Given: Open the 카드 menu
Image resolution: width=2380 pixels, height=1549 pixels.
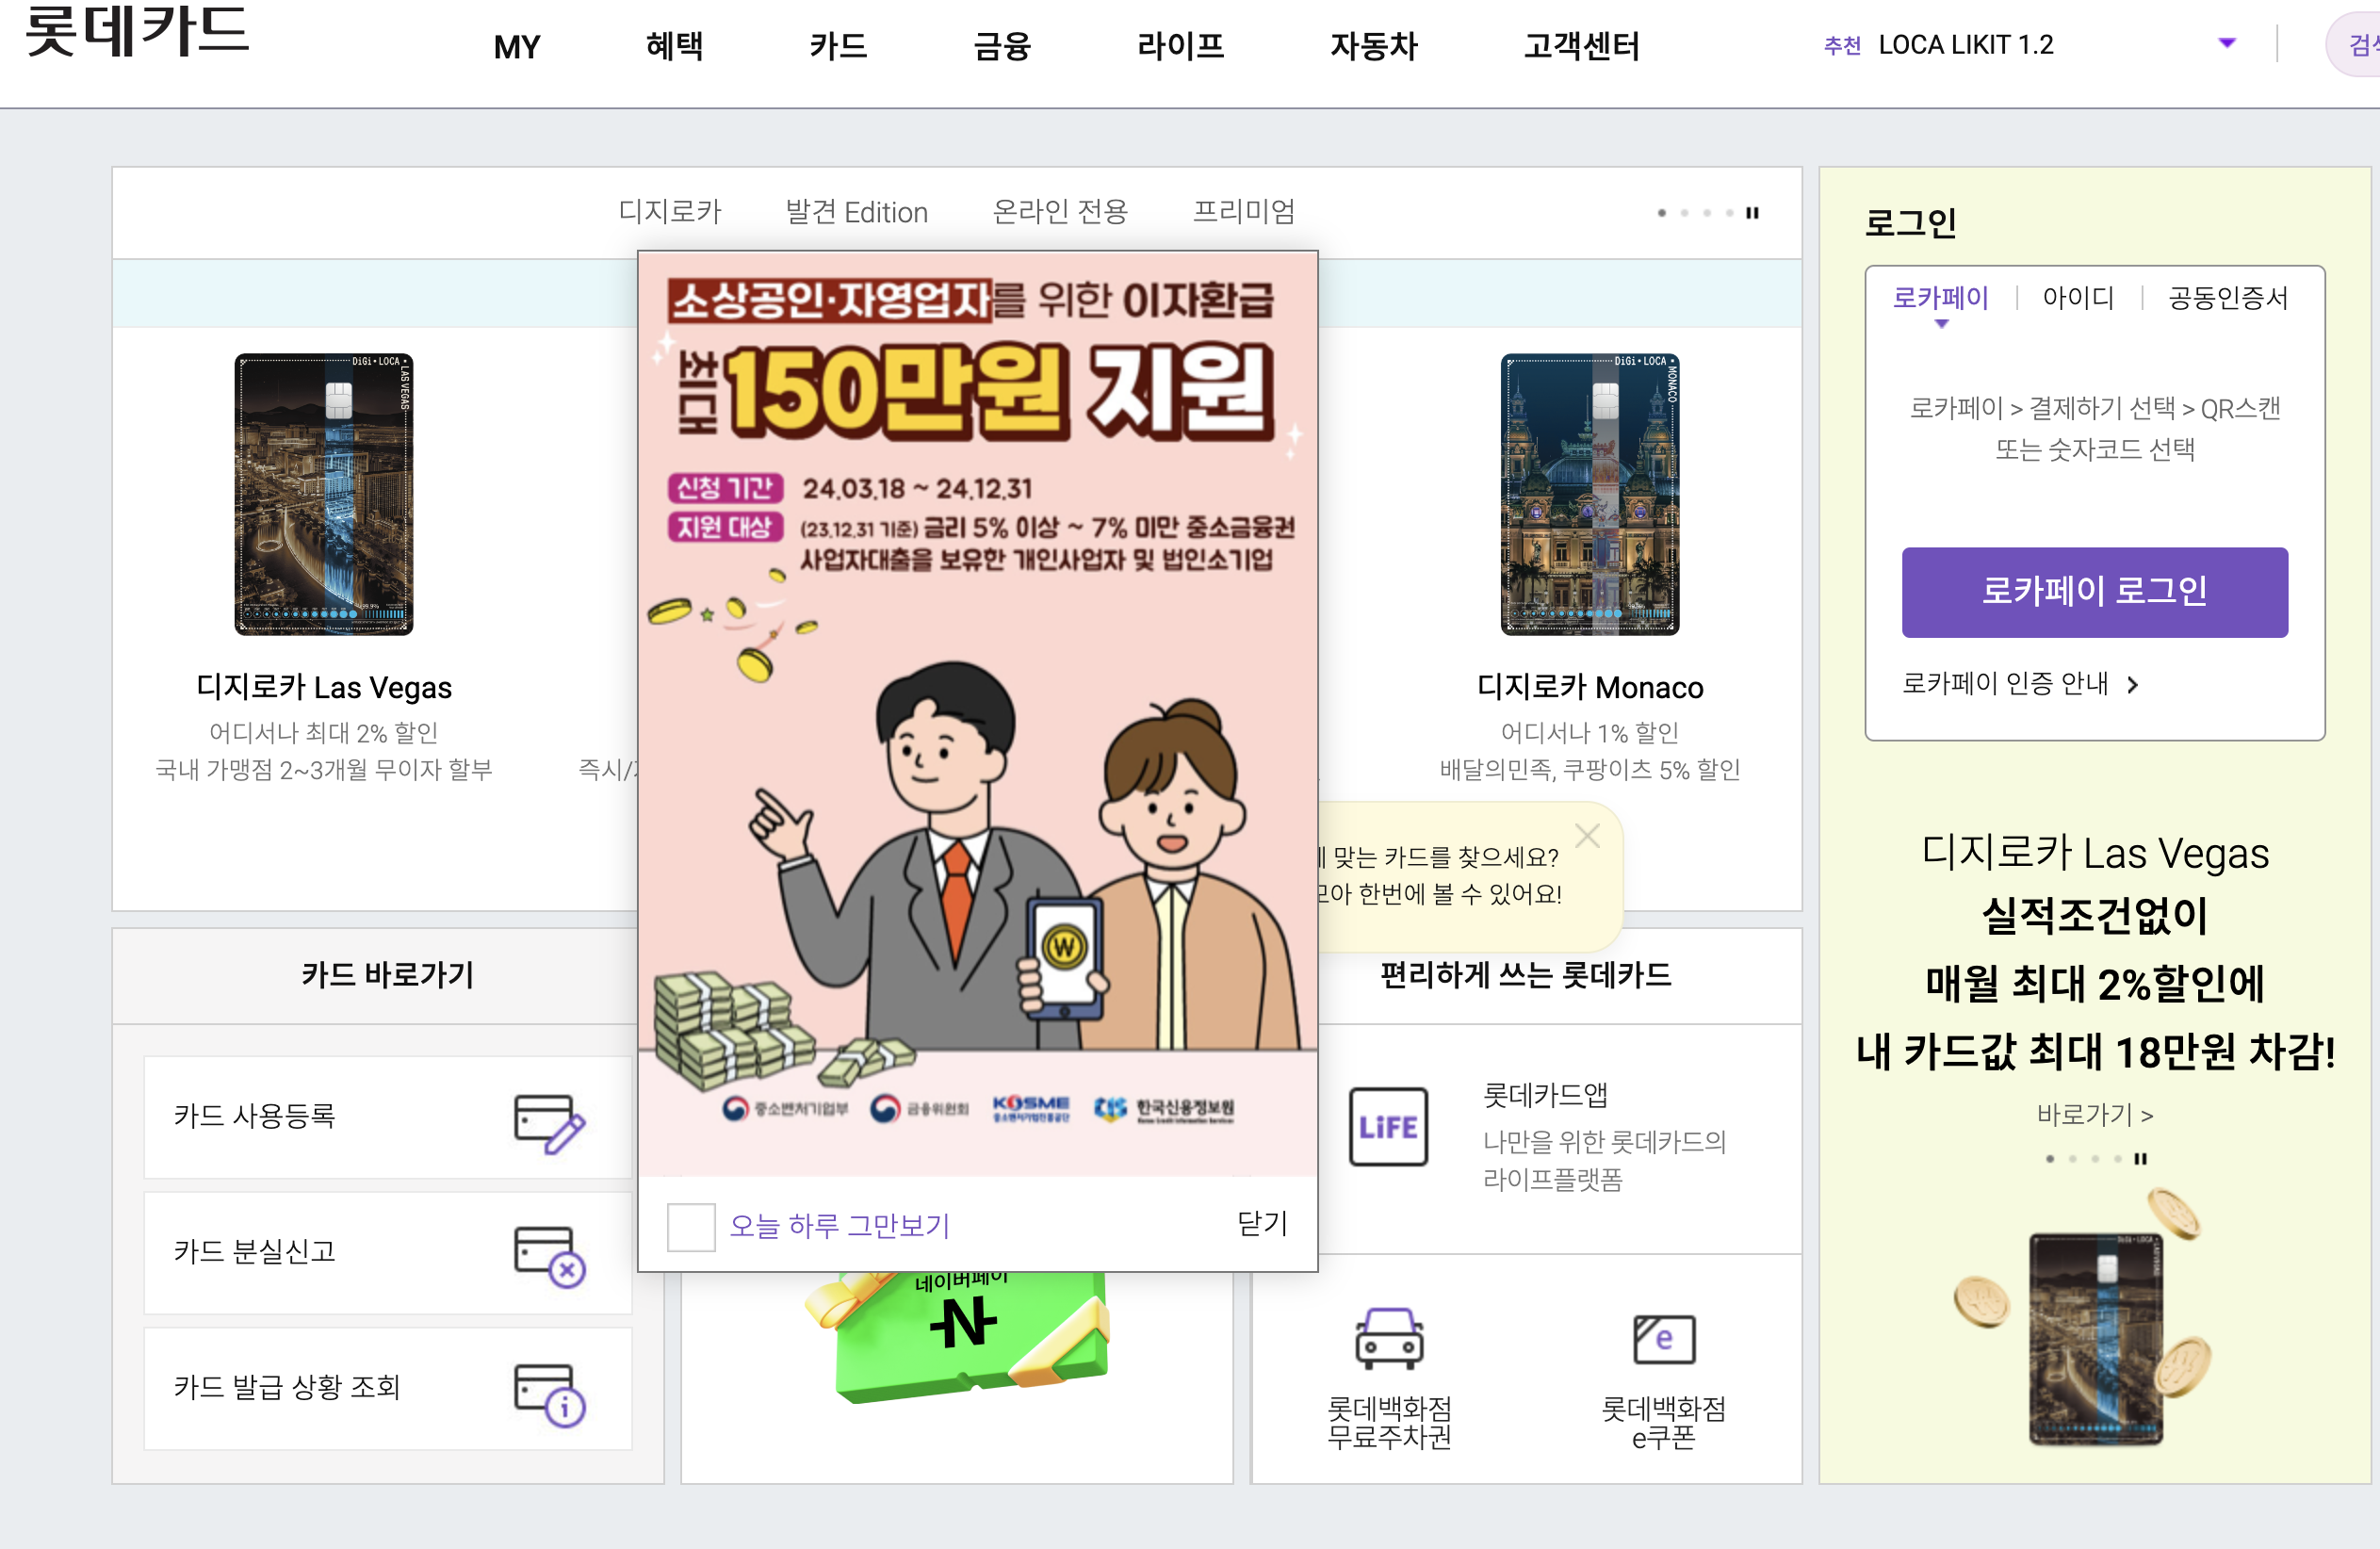Looking at the screenshot, I should [838, 46].
